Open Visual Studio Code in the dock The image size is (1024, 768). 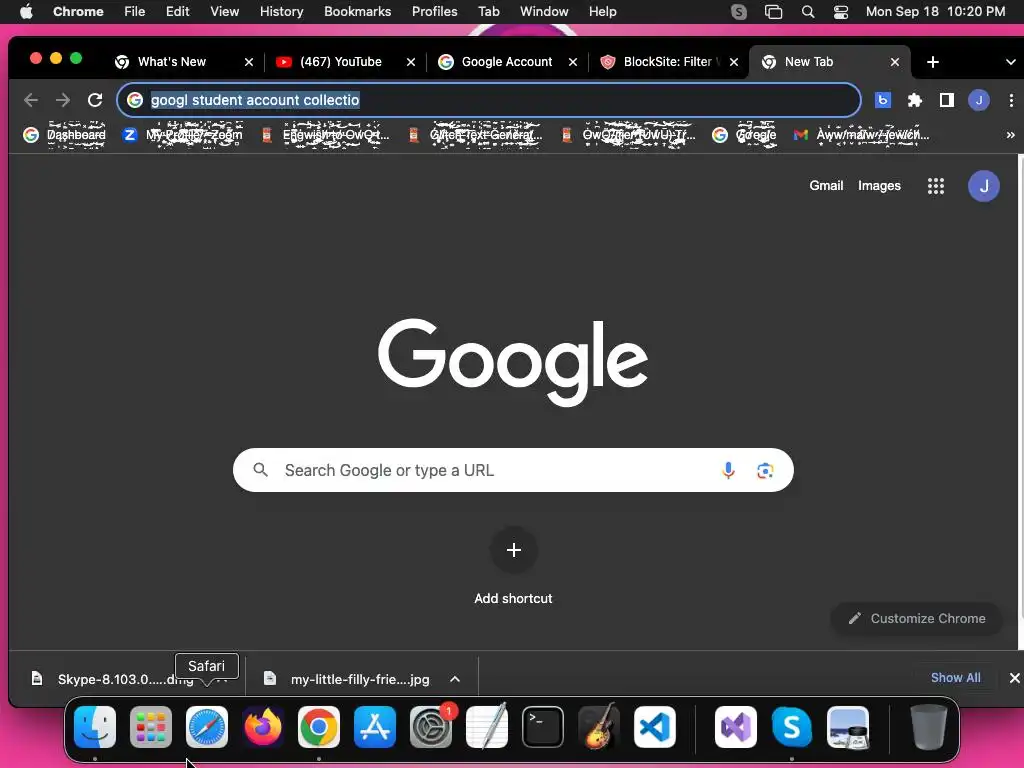point(655,727)
